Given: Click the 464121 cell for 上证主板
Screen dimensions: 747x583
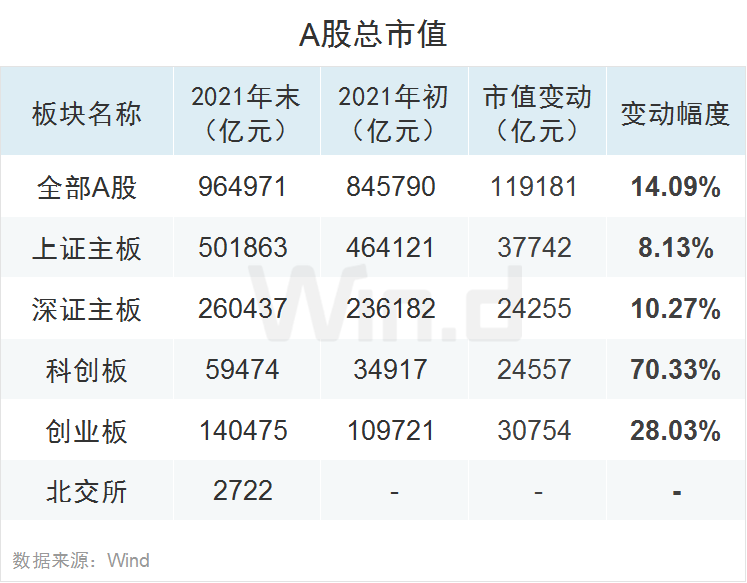Looking at the screenshot, I should click(393, 248).
